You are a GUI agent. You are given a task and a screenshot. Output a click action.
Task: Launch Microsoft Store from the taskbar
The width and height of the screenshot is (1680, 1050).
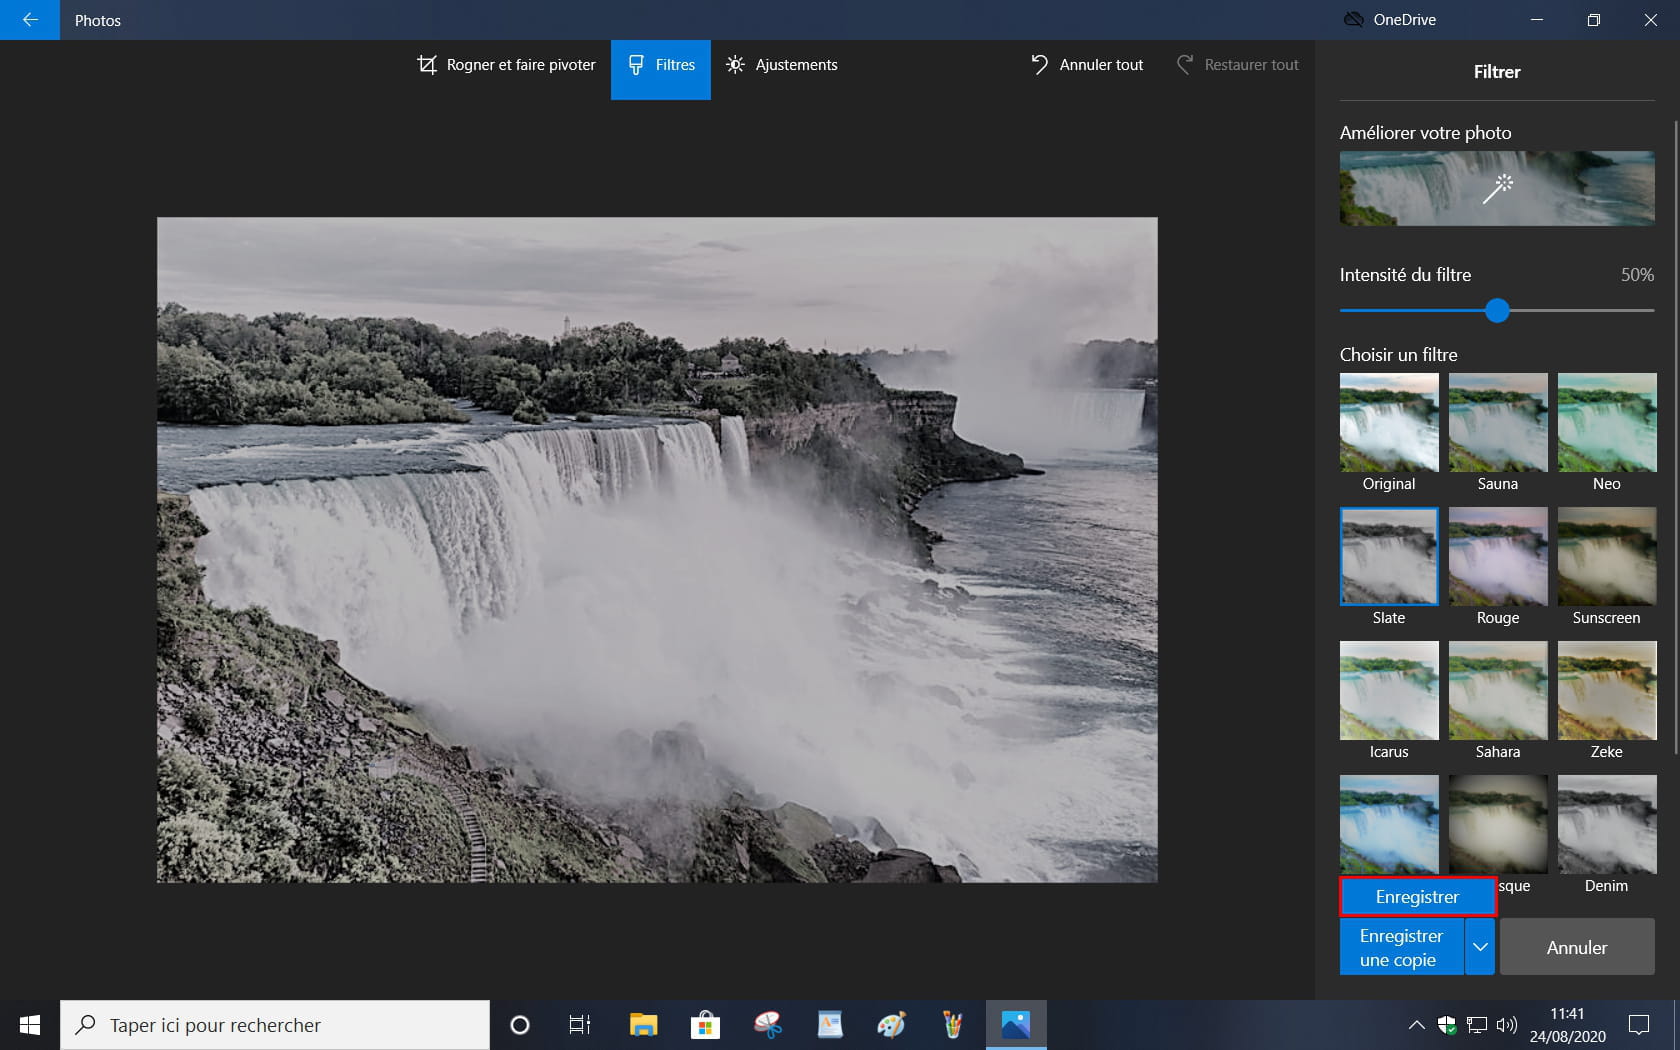pos(705,1025)
